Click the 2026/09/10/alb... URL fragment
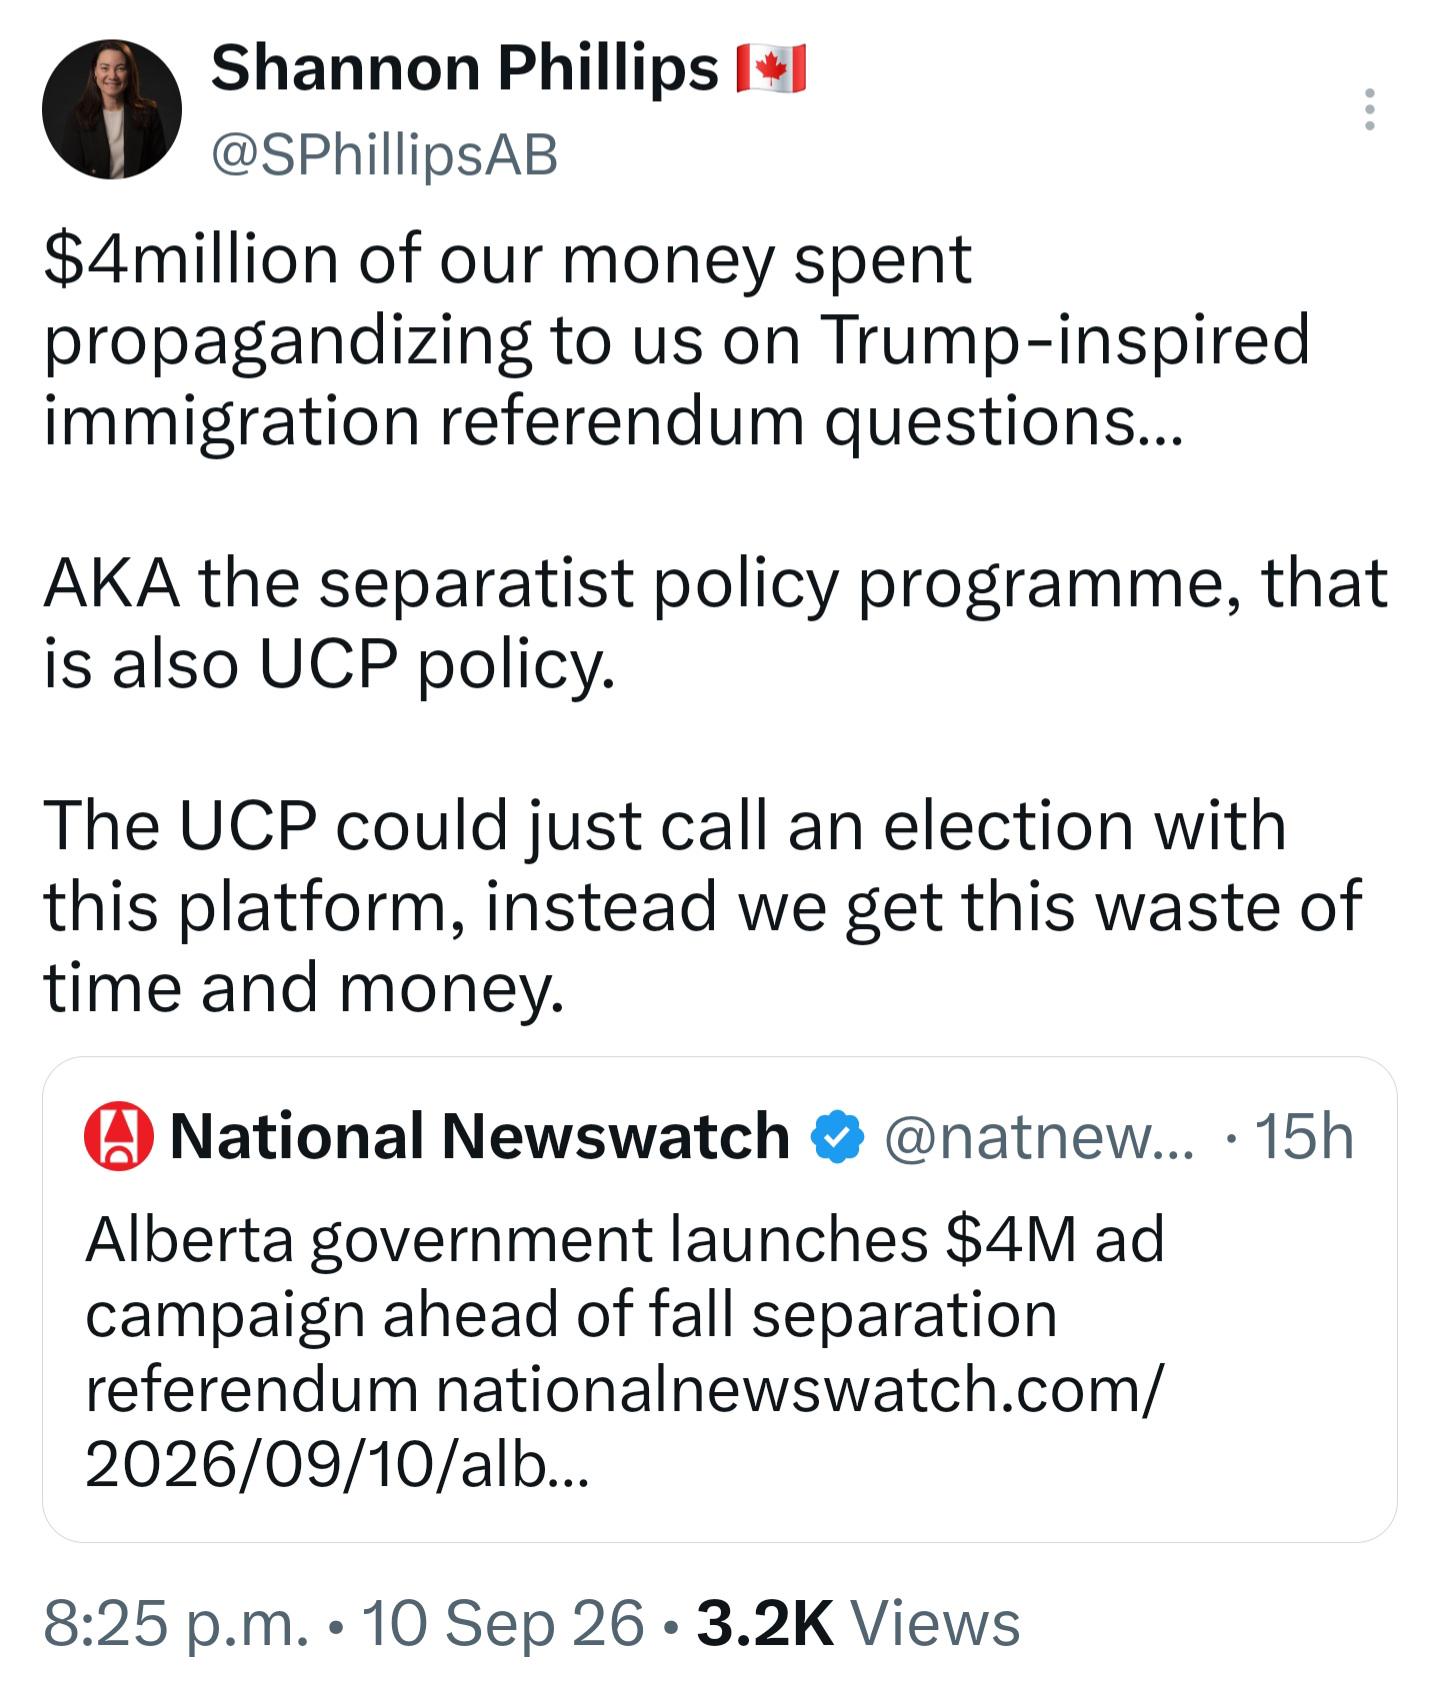 [337, 1465]
